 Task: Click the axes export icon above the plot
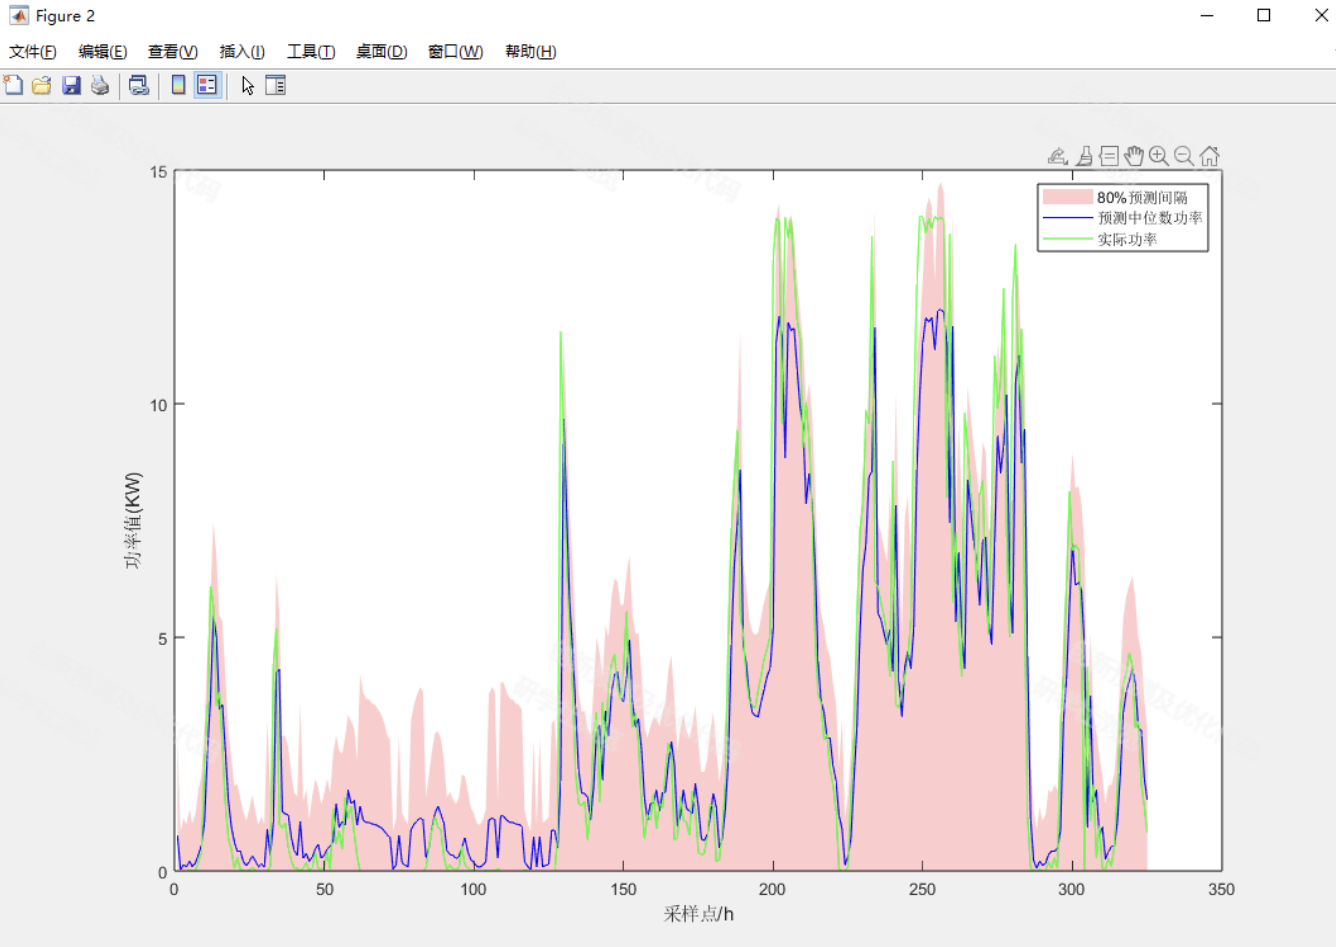[x=1058, y=156]
